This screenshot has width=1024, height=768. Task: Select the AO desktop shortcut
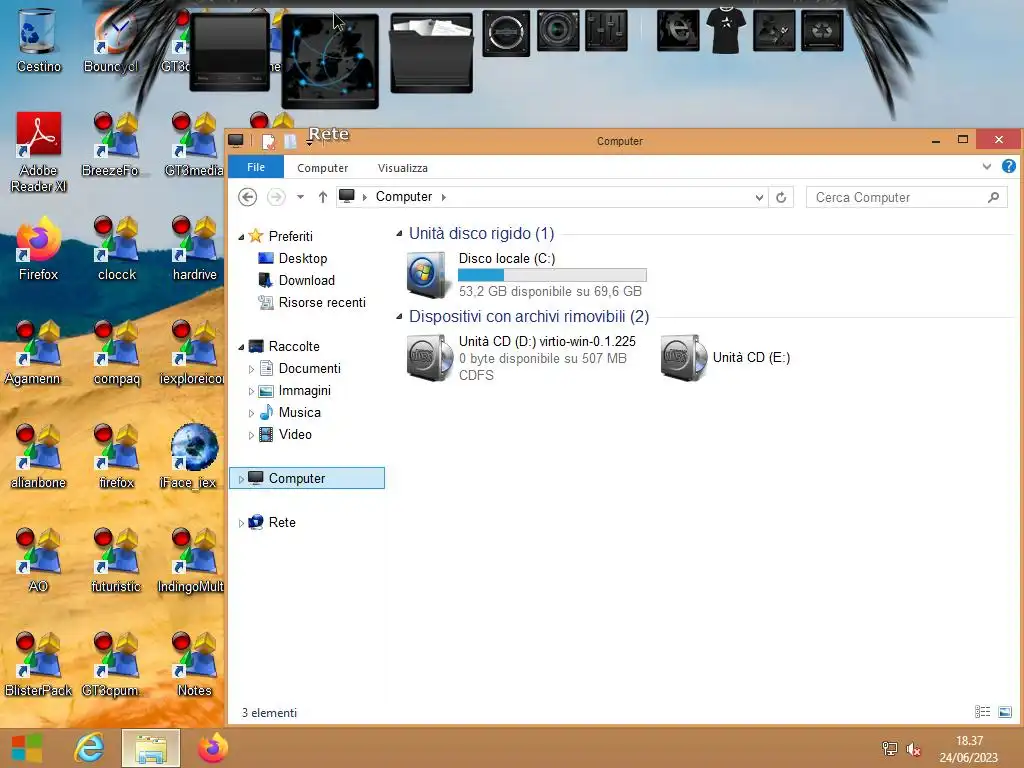tap(38, 561)
